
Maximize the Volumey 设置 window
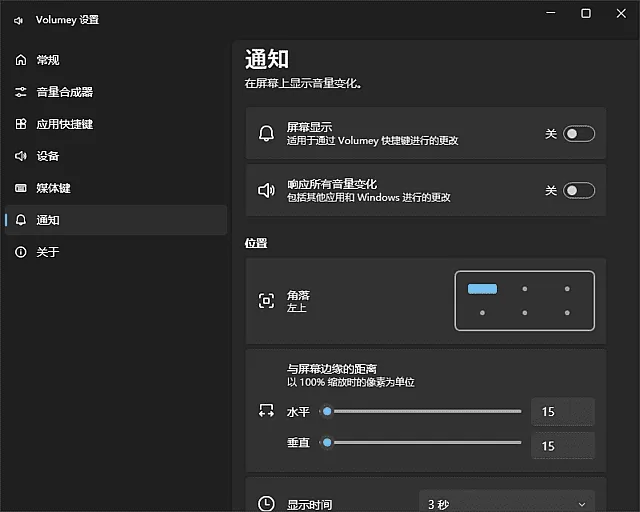[586, 13]
